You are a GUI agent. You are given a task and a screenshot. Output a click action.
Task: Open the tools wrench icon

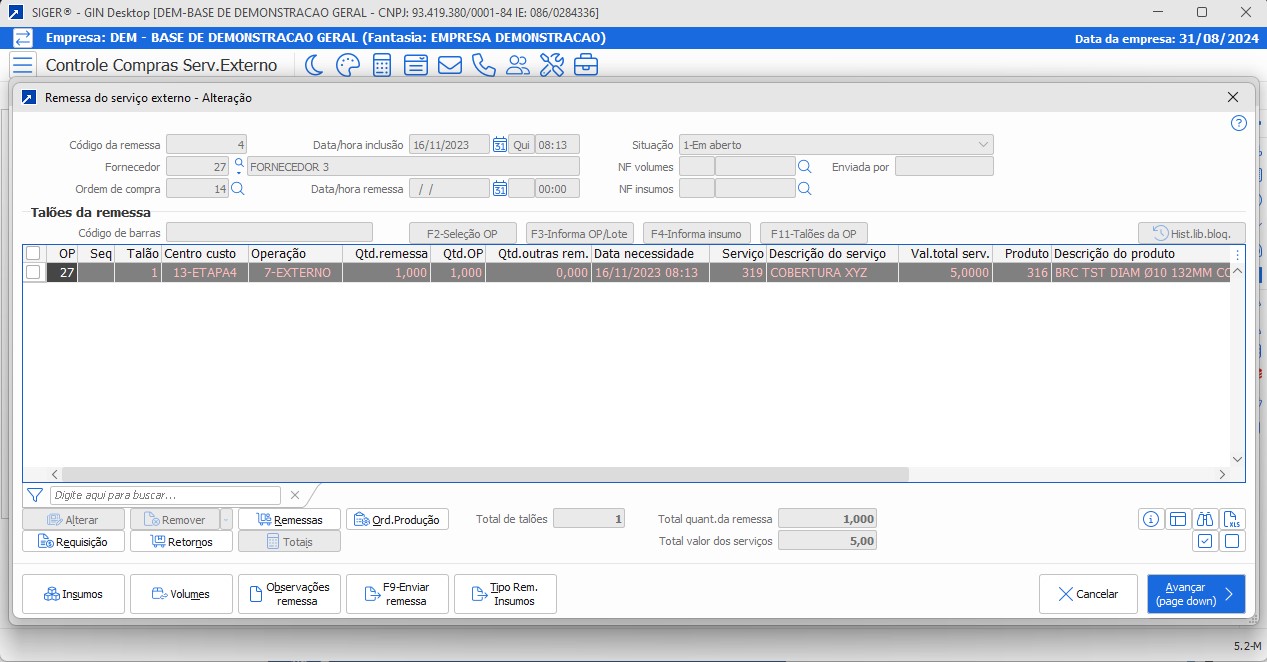point(552,65)
